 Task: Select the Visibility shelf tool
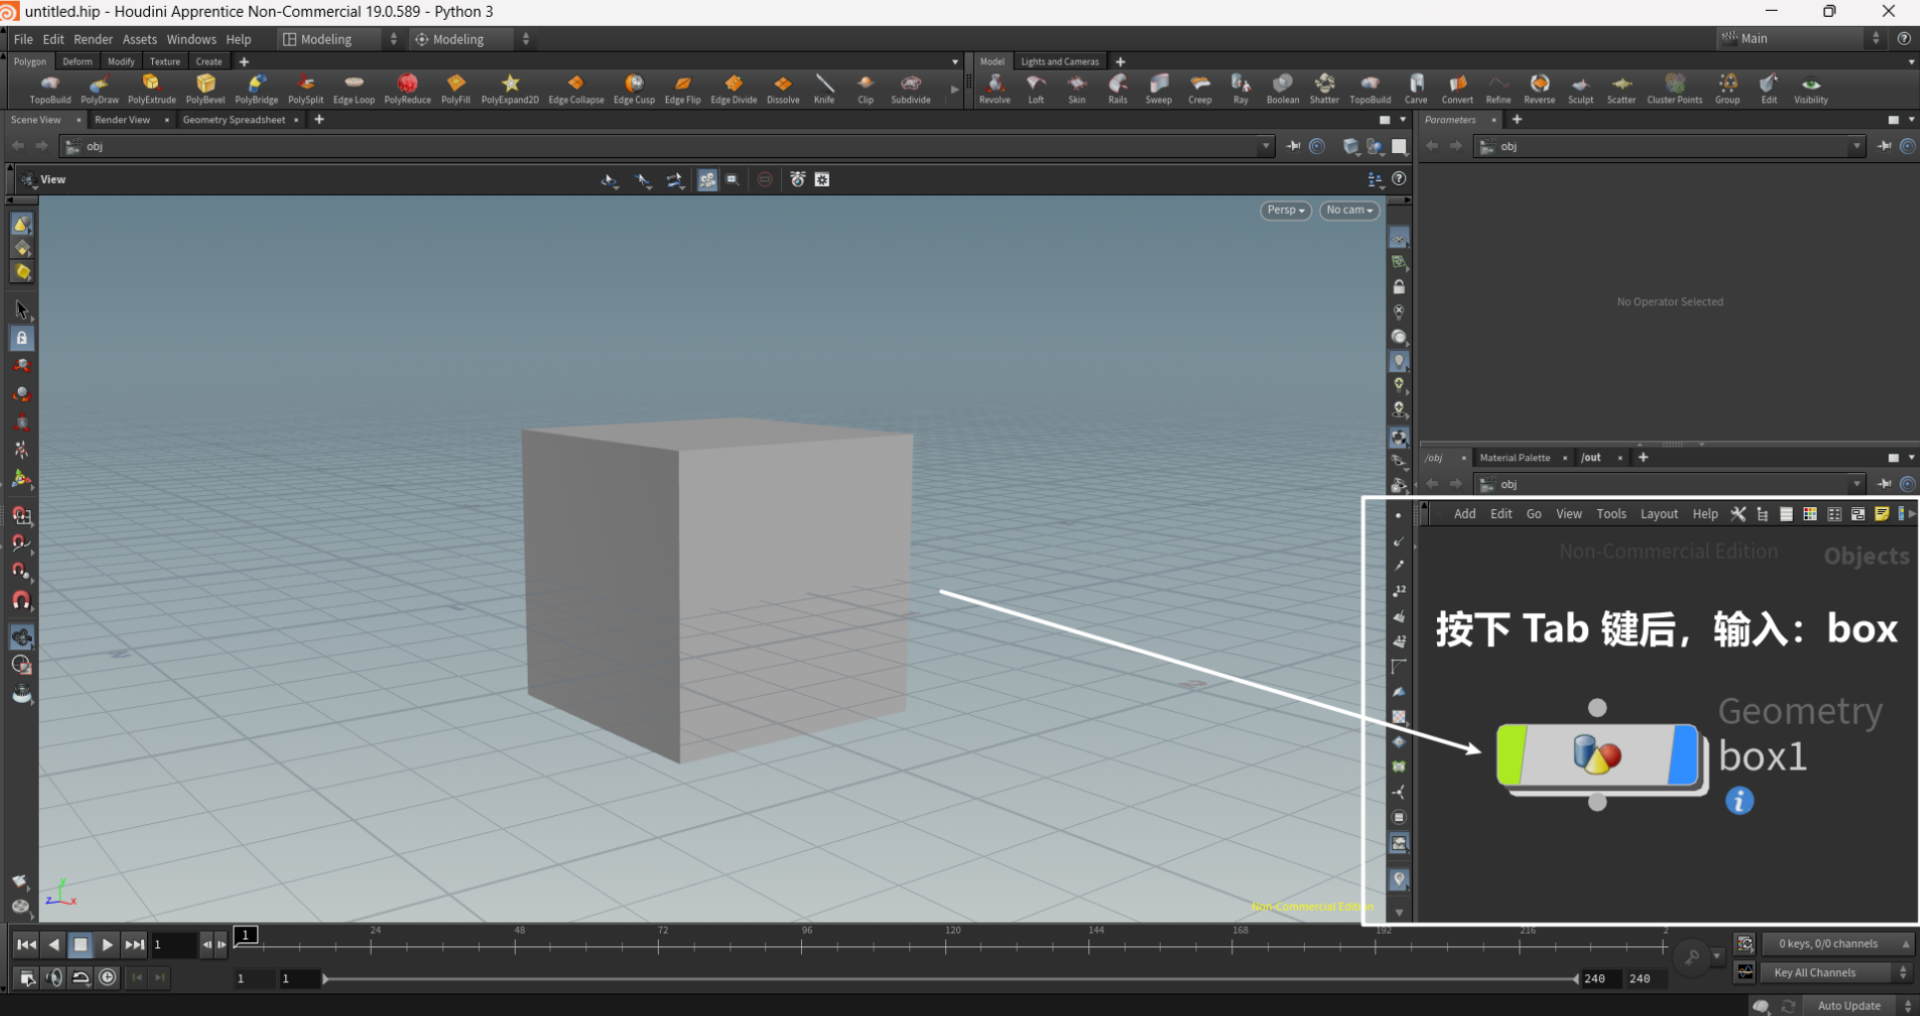(1811, 88)
